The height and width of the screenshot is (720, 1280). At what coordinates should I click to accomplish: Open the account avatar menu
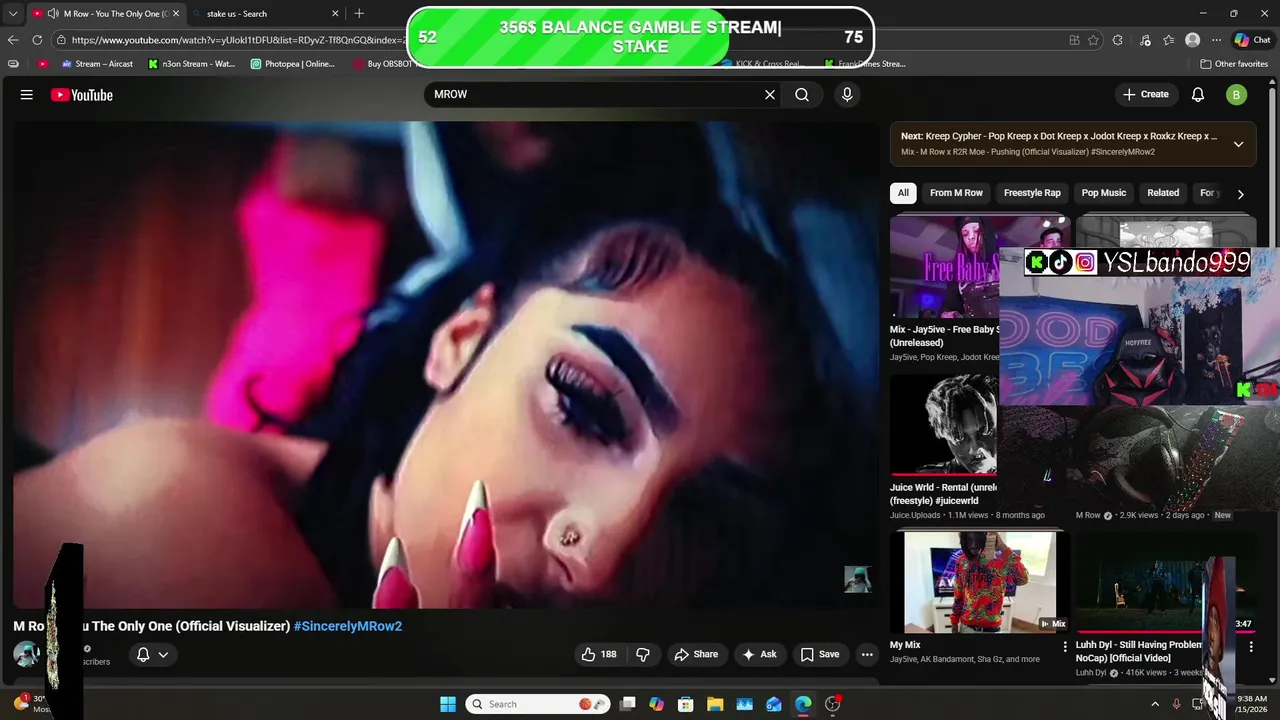click(x=1236, y=95)
